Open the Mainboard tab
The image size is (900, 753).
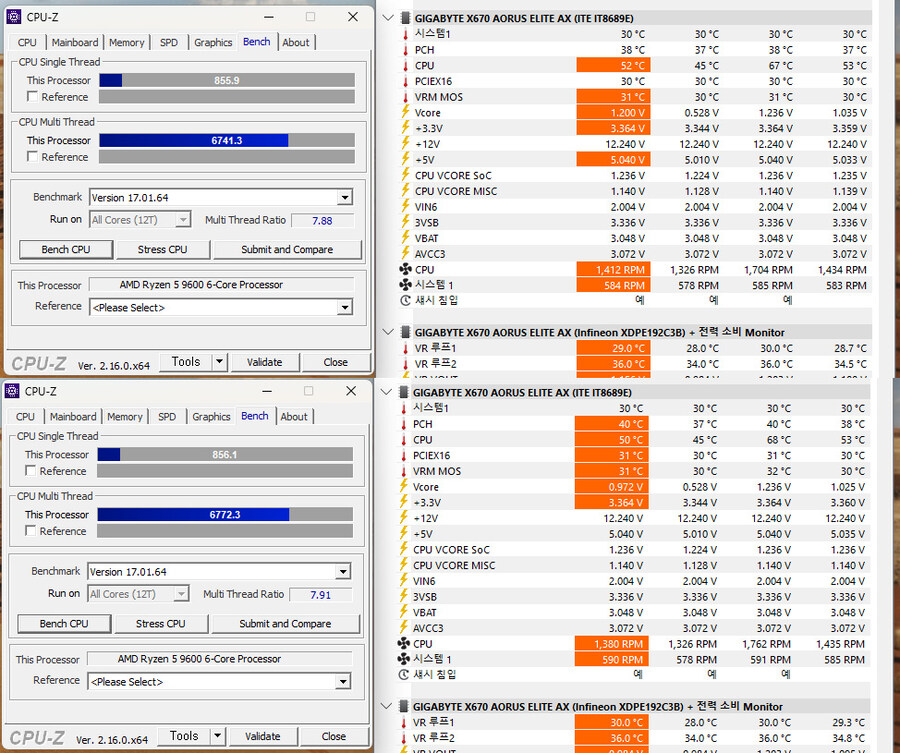coord(75,42)
